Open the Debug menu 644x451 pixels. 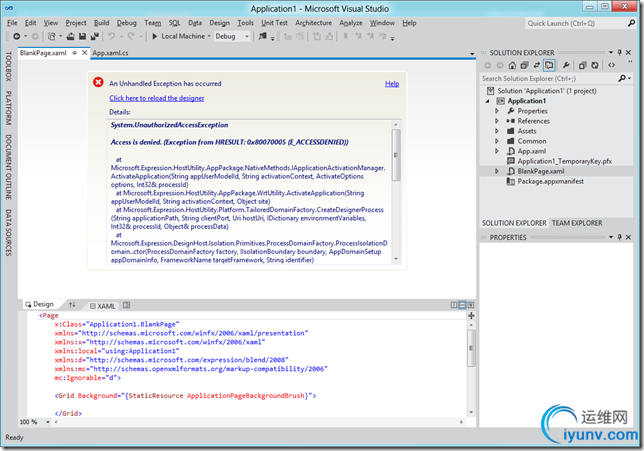coord(126,23)
